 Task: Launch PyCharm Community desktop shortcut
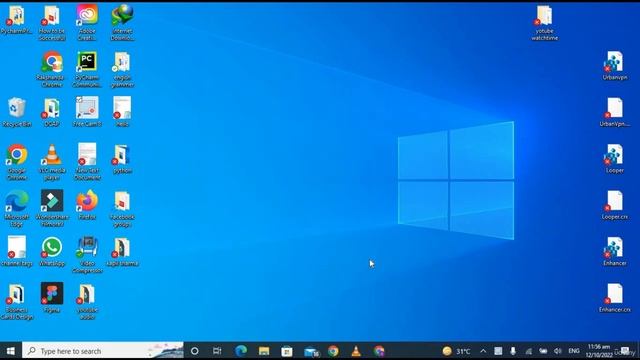click(87, 69)
